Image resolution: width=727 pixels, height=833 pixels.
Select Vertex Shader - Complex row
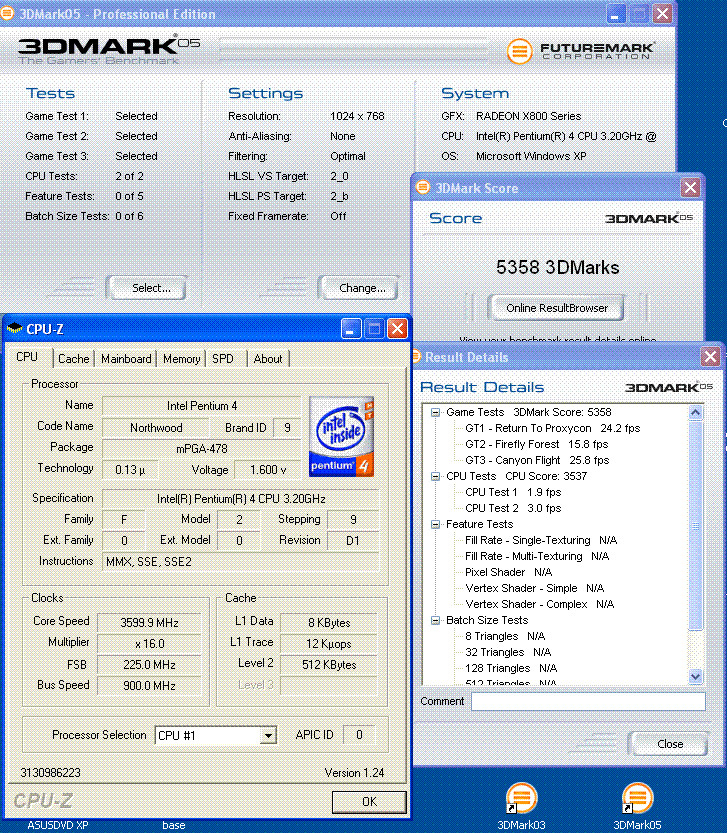pyautogui.click(x=539, y=604)
